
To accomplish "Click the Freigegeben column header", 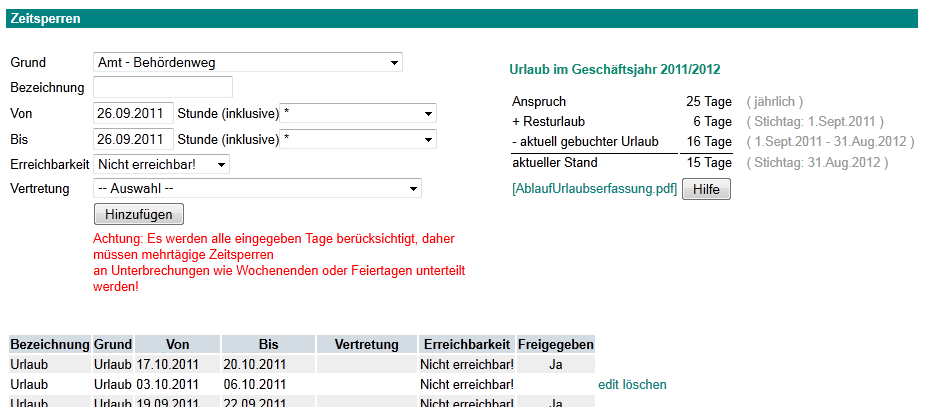I will tap(556, 345).
